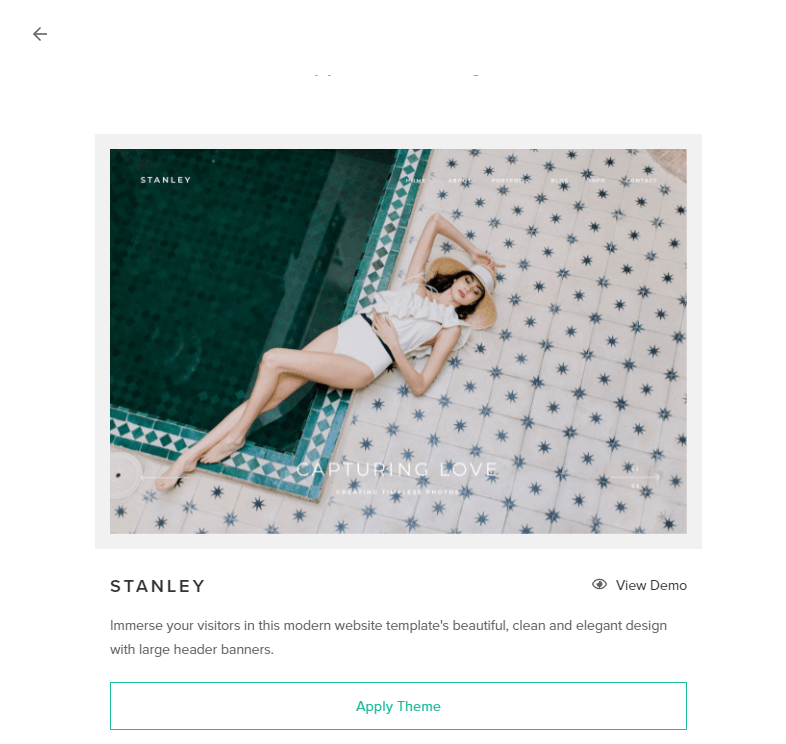Click the eye icon beside View Demo
This screenshot has width=786, height=744.
[x=599, y=584]
